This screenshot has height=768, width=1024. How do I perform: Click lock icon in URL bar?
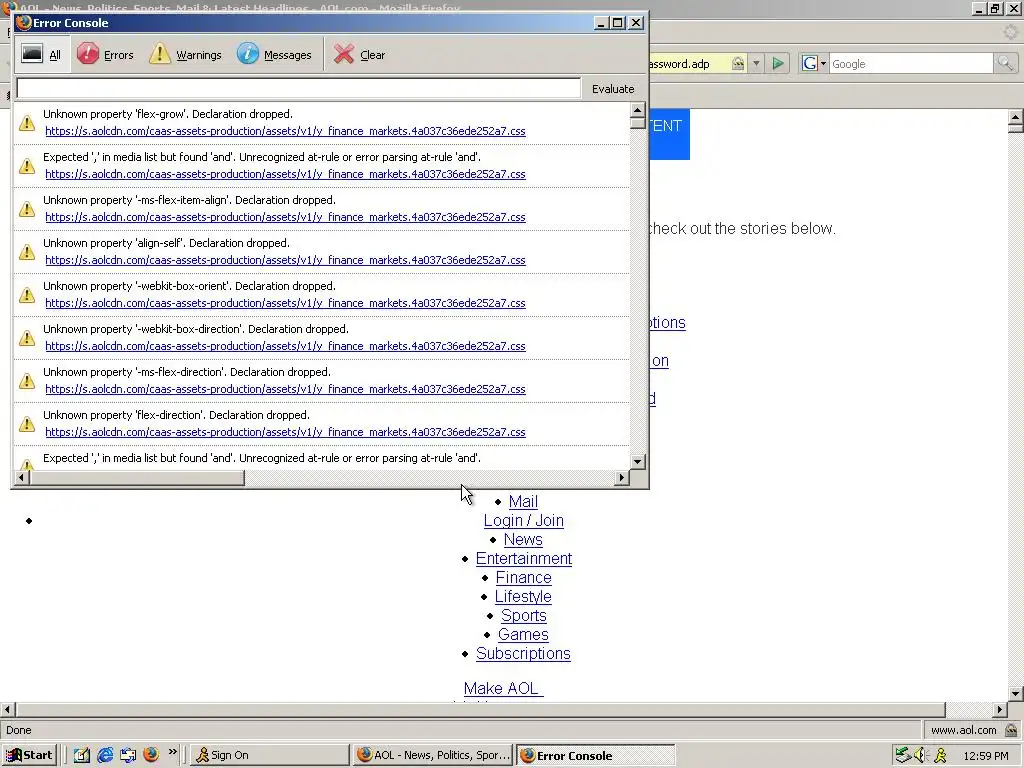(738, 63)
